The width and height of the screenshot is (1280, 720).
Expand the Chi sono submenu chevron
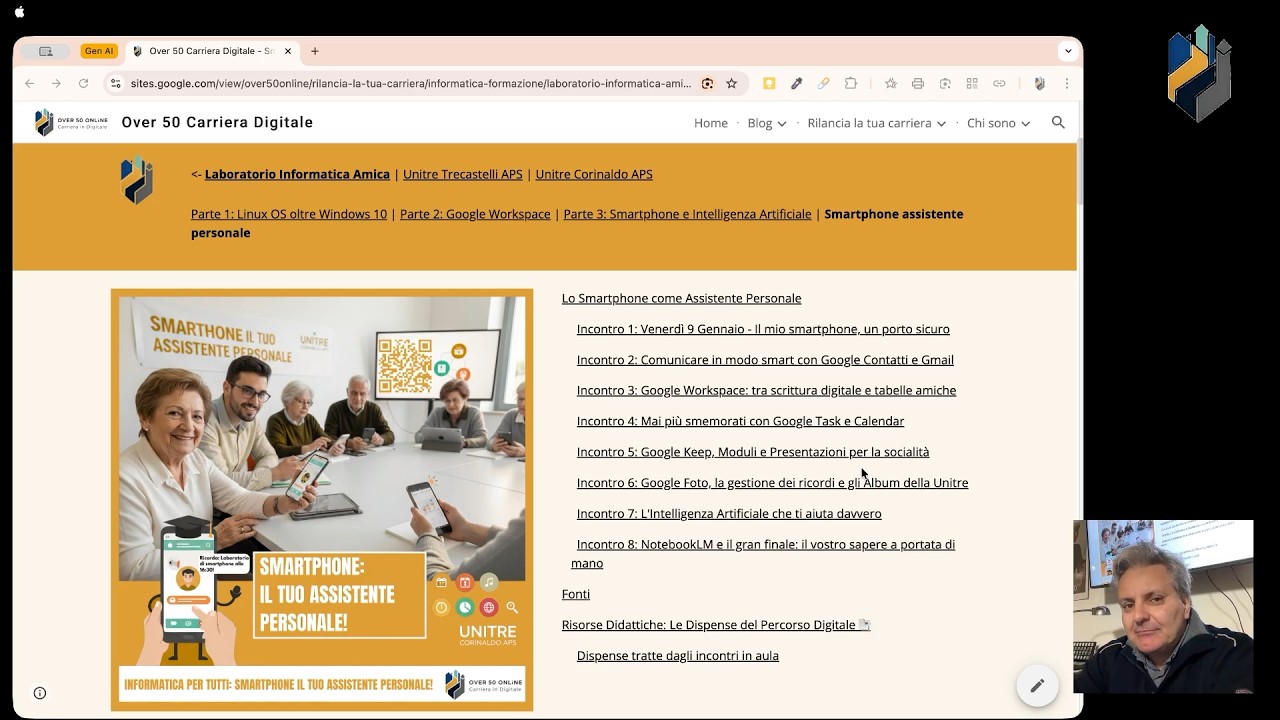click(x=1026, y=124)
